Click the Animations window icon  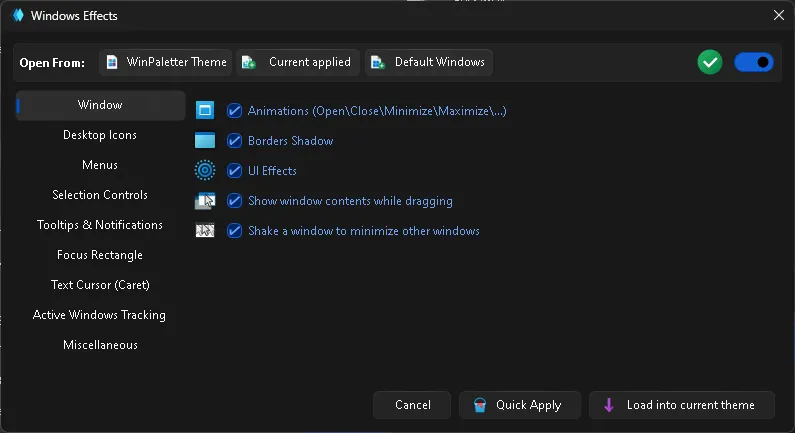(205, 111)
